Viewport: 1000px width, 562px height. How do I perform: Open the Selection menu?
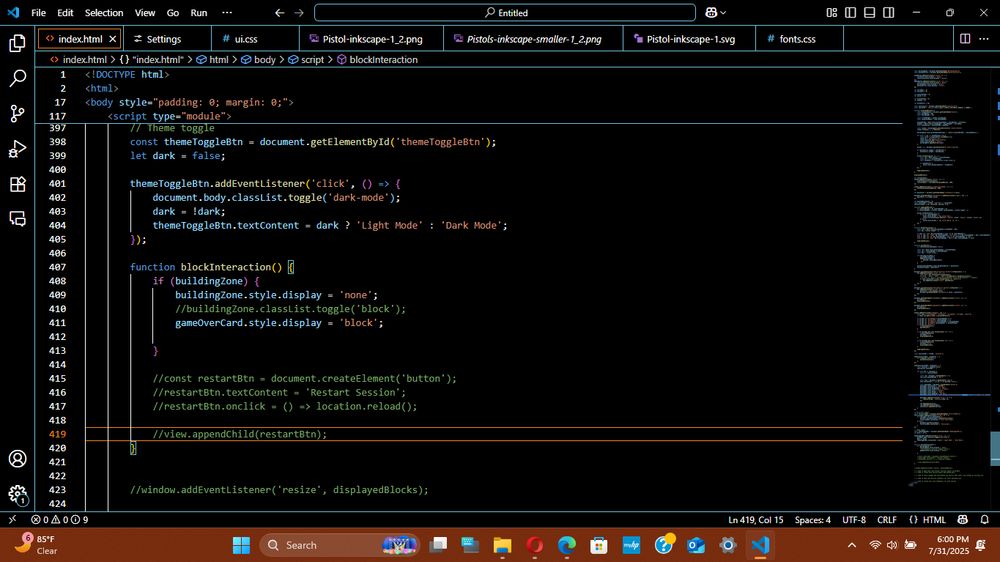click(104, 13)
